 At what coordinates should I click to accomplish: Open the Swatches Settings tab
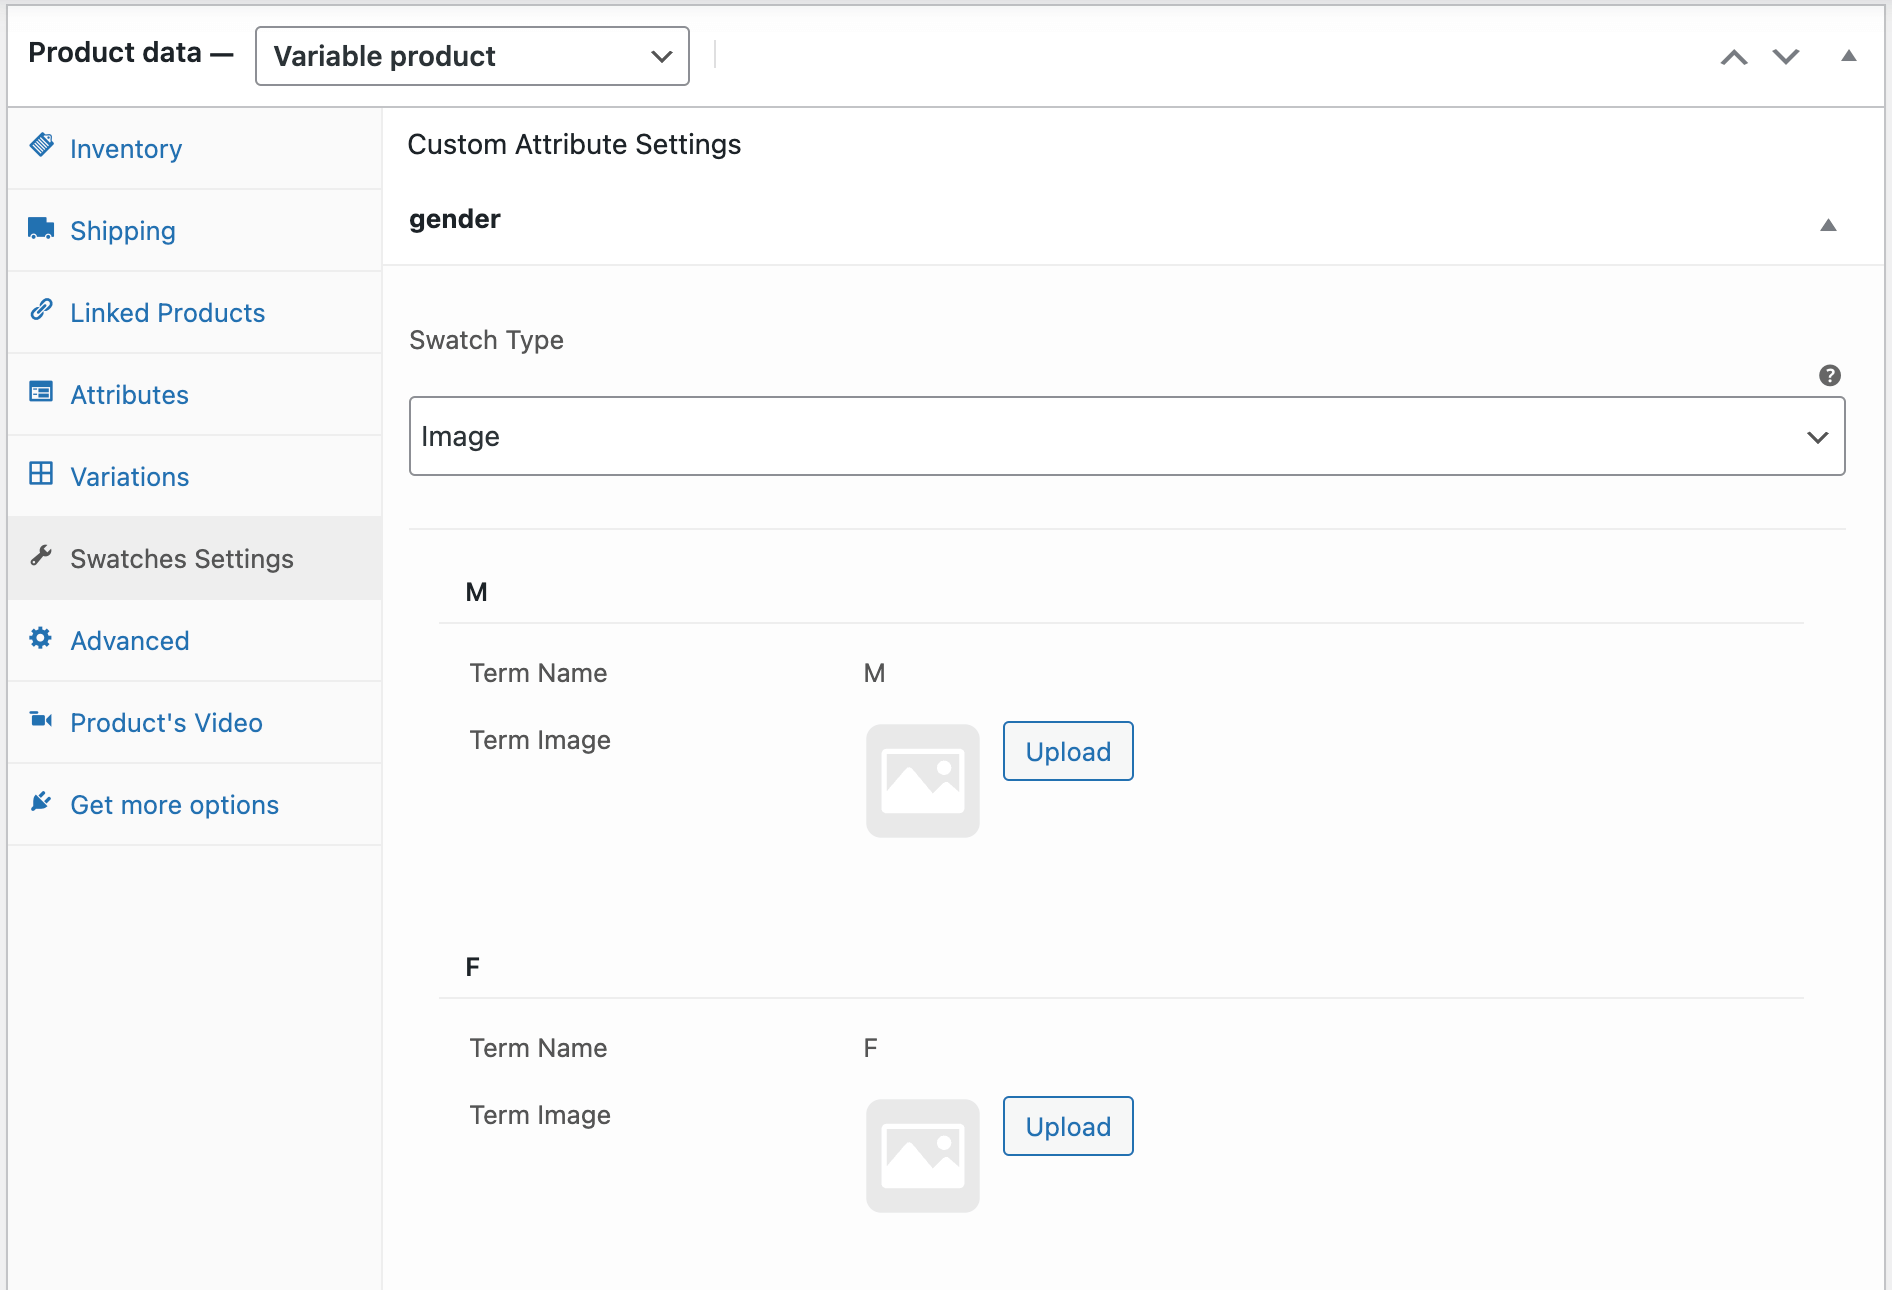(182, 559)
